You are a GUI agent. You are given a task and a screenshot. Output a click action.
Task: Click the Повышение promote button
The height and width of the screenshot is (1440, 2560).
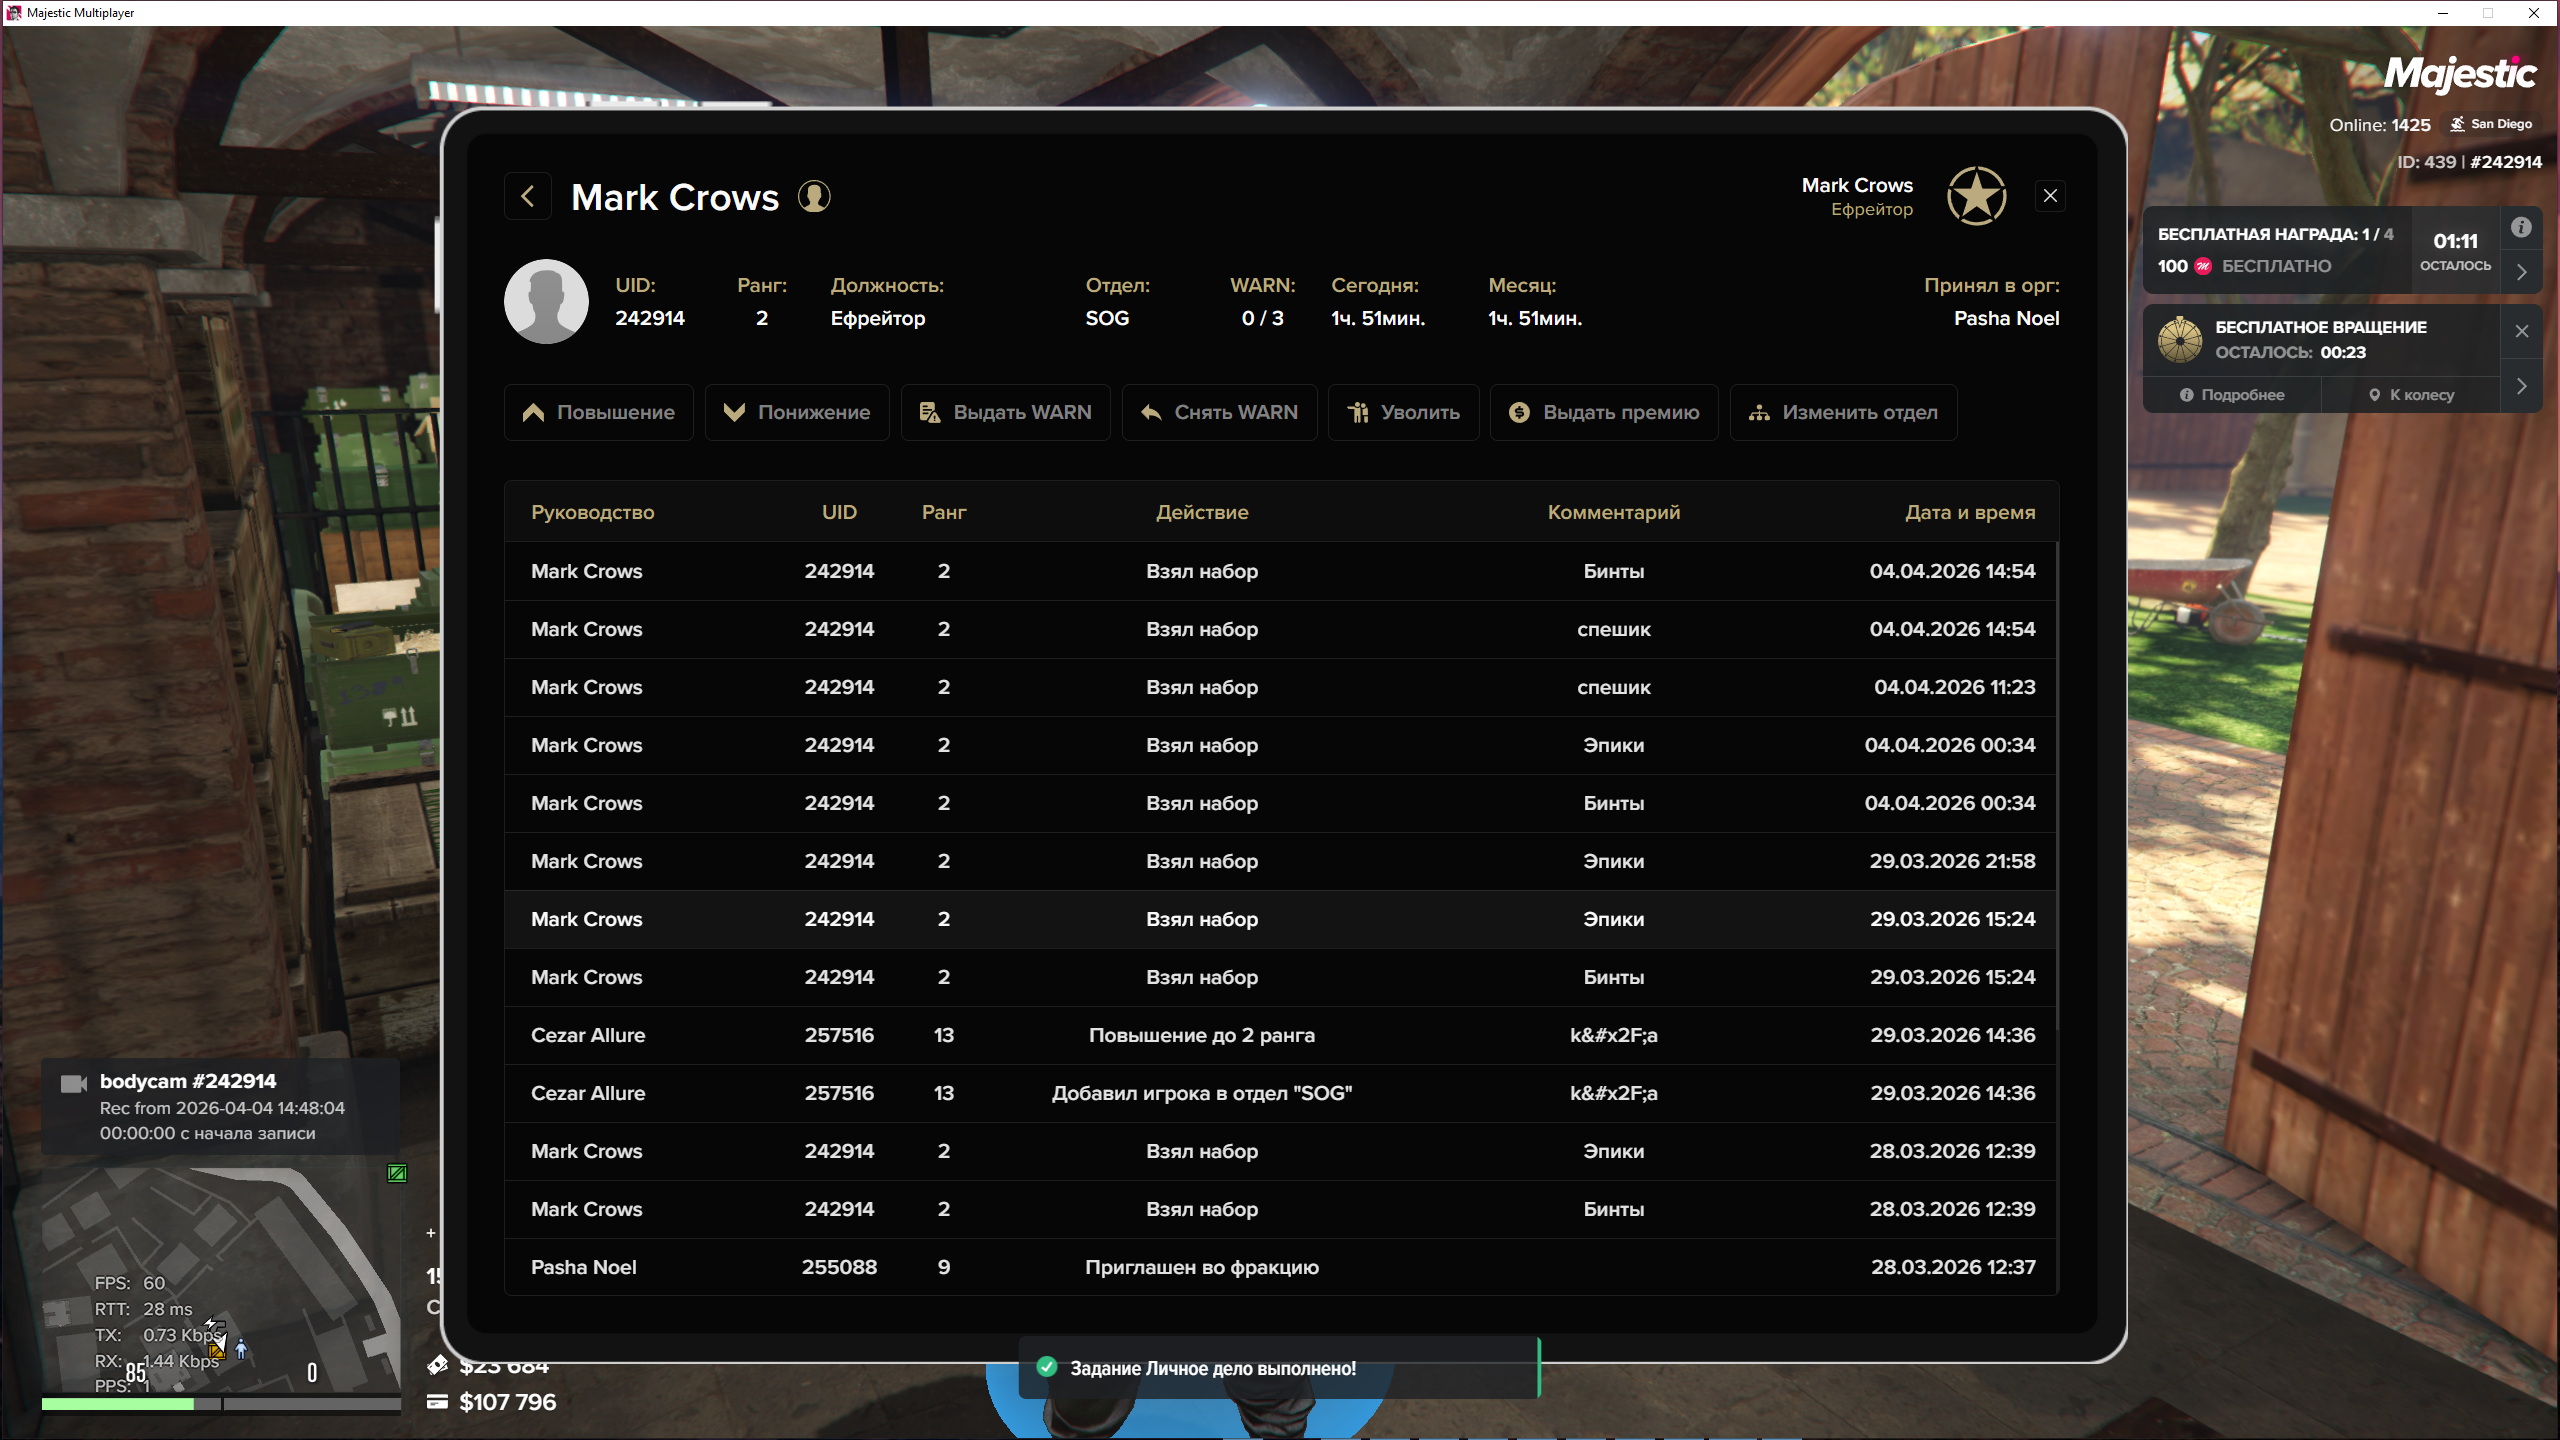(599, 412)
